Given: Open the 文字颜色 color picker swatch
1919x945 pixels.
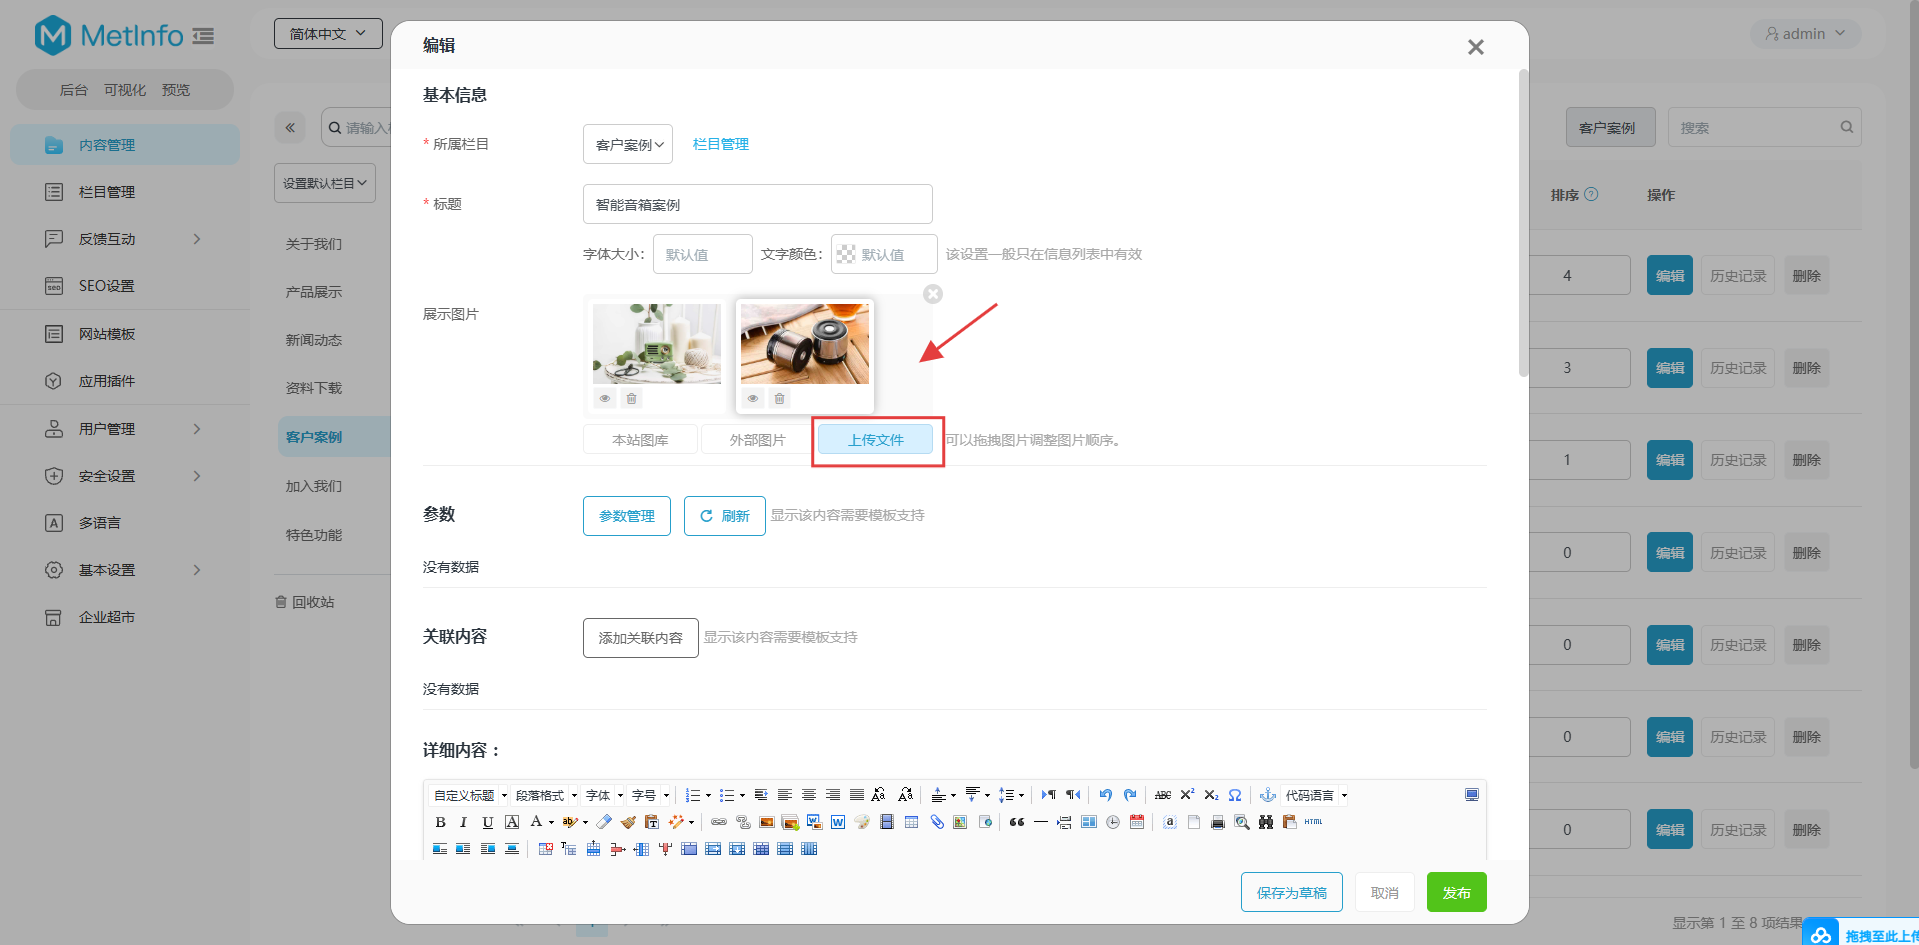Looking at the screenshot, I should [x=846, y=254].
